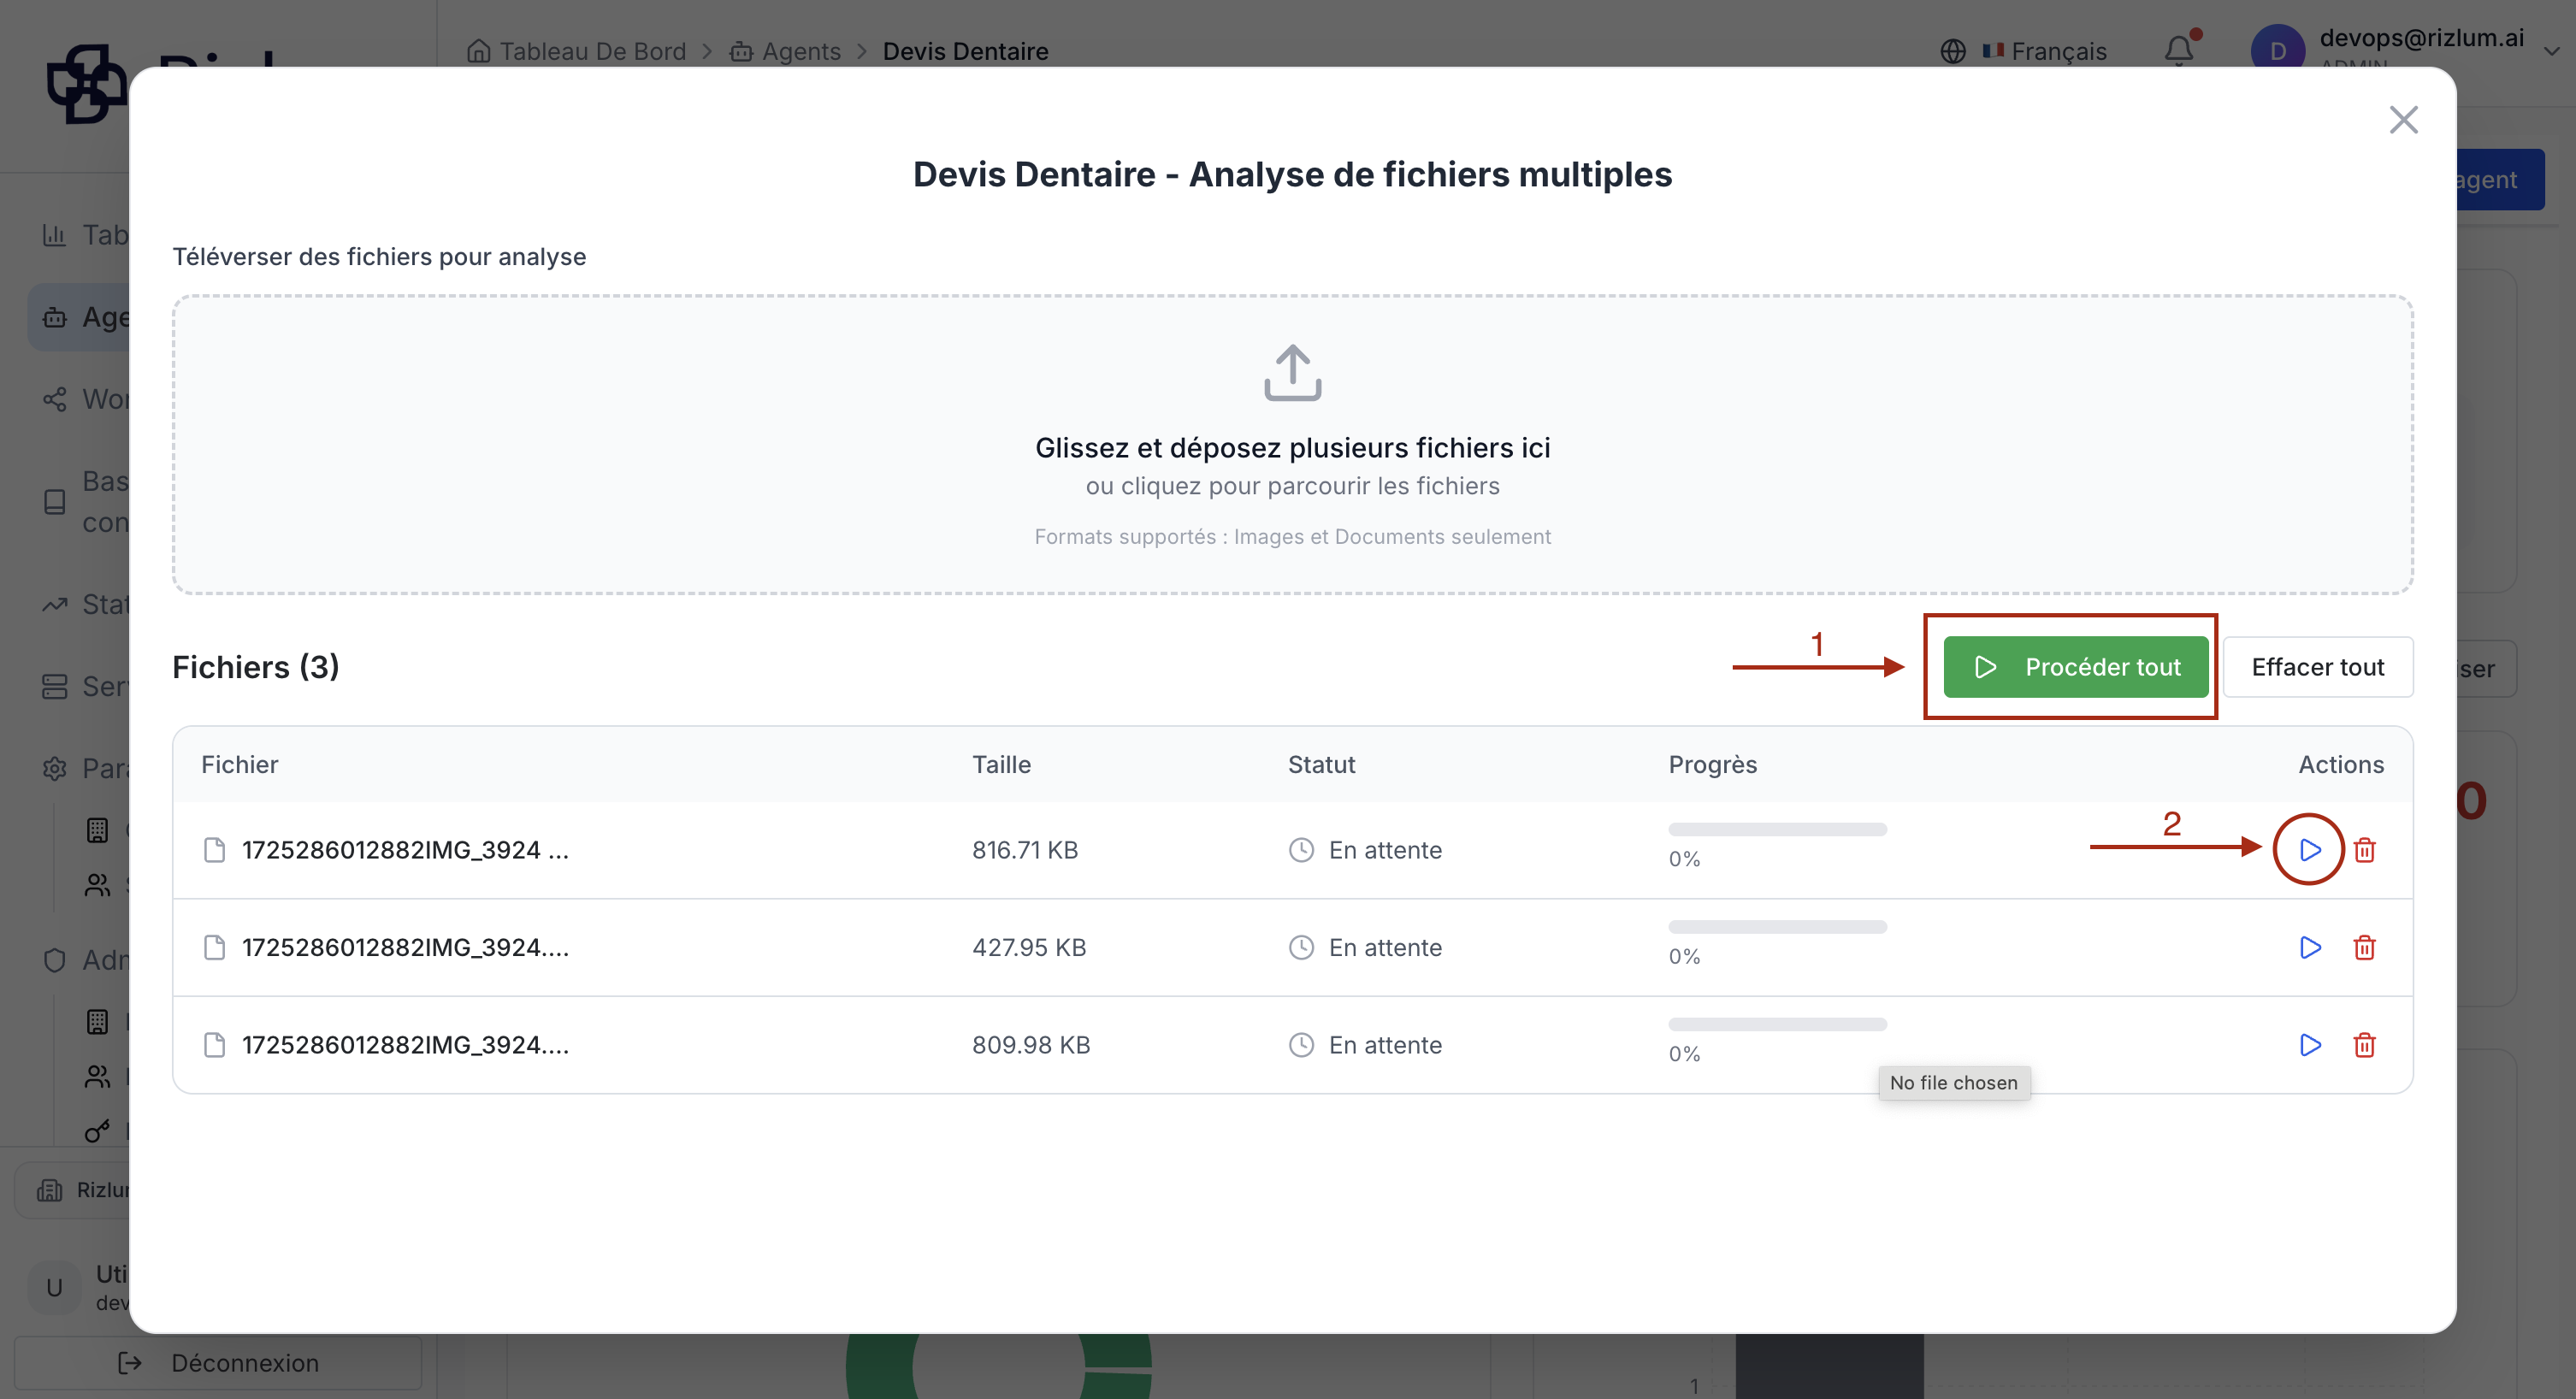
Task: Click the Formats supportés hint text
Action: coord(1292,537)
